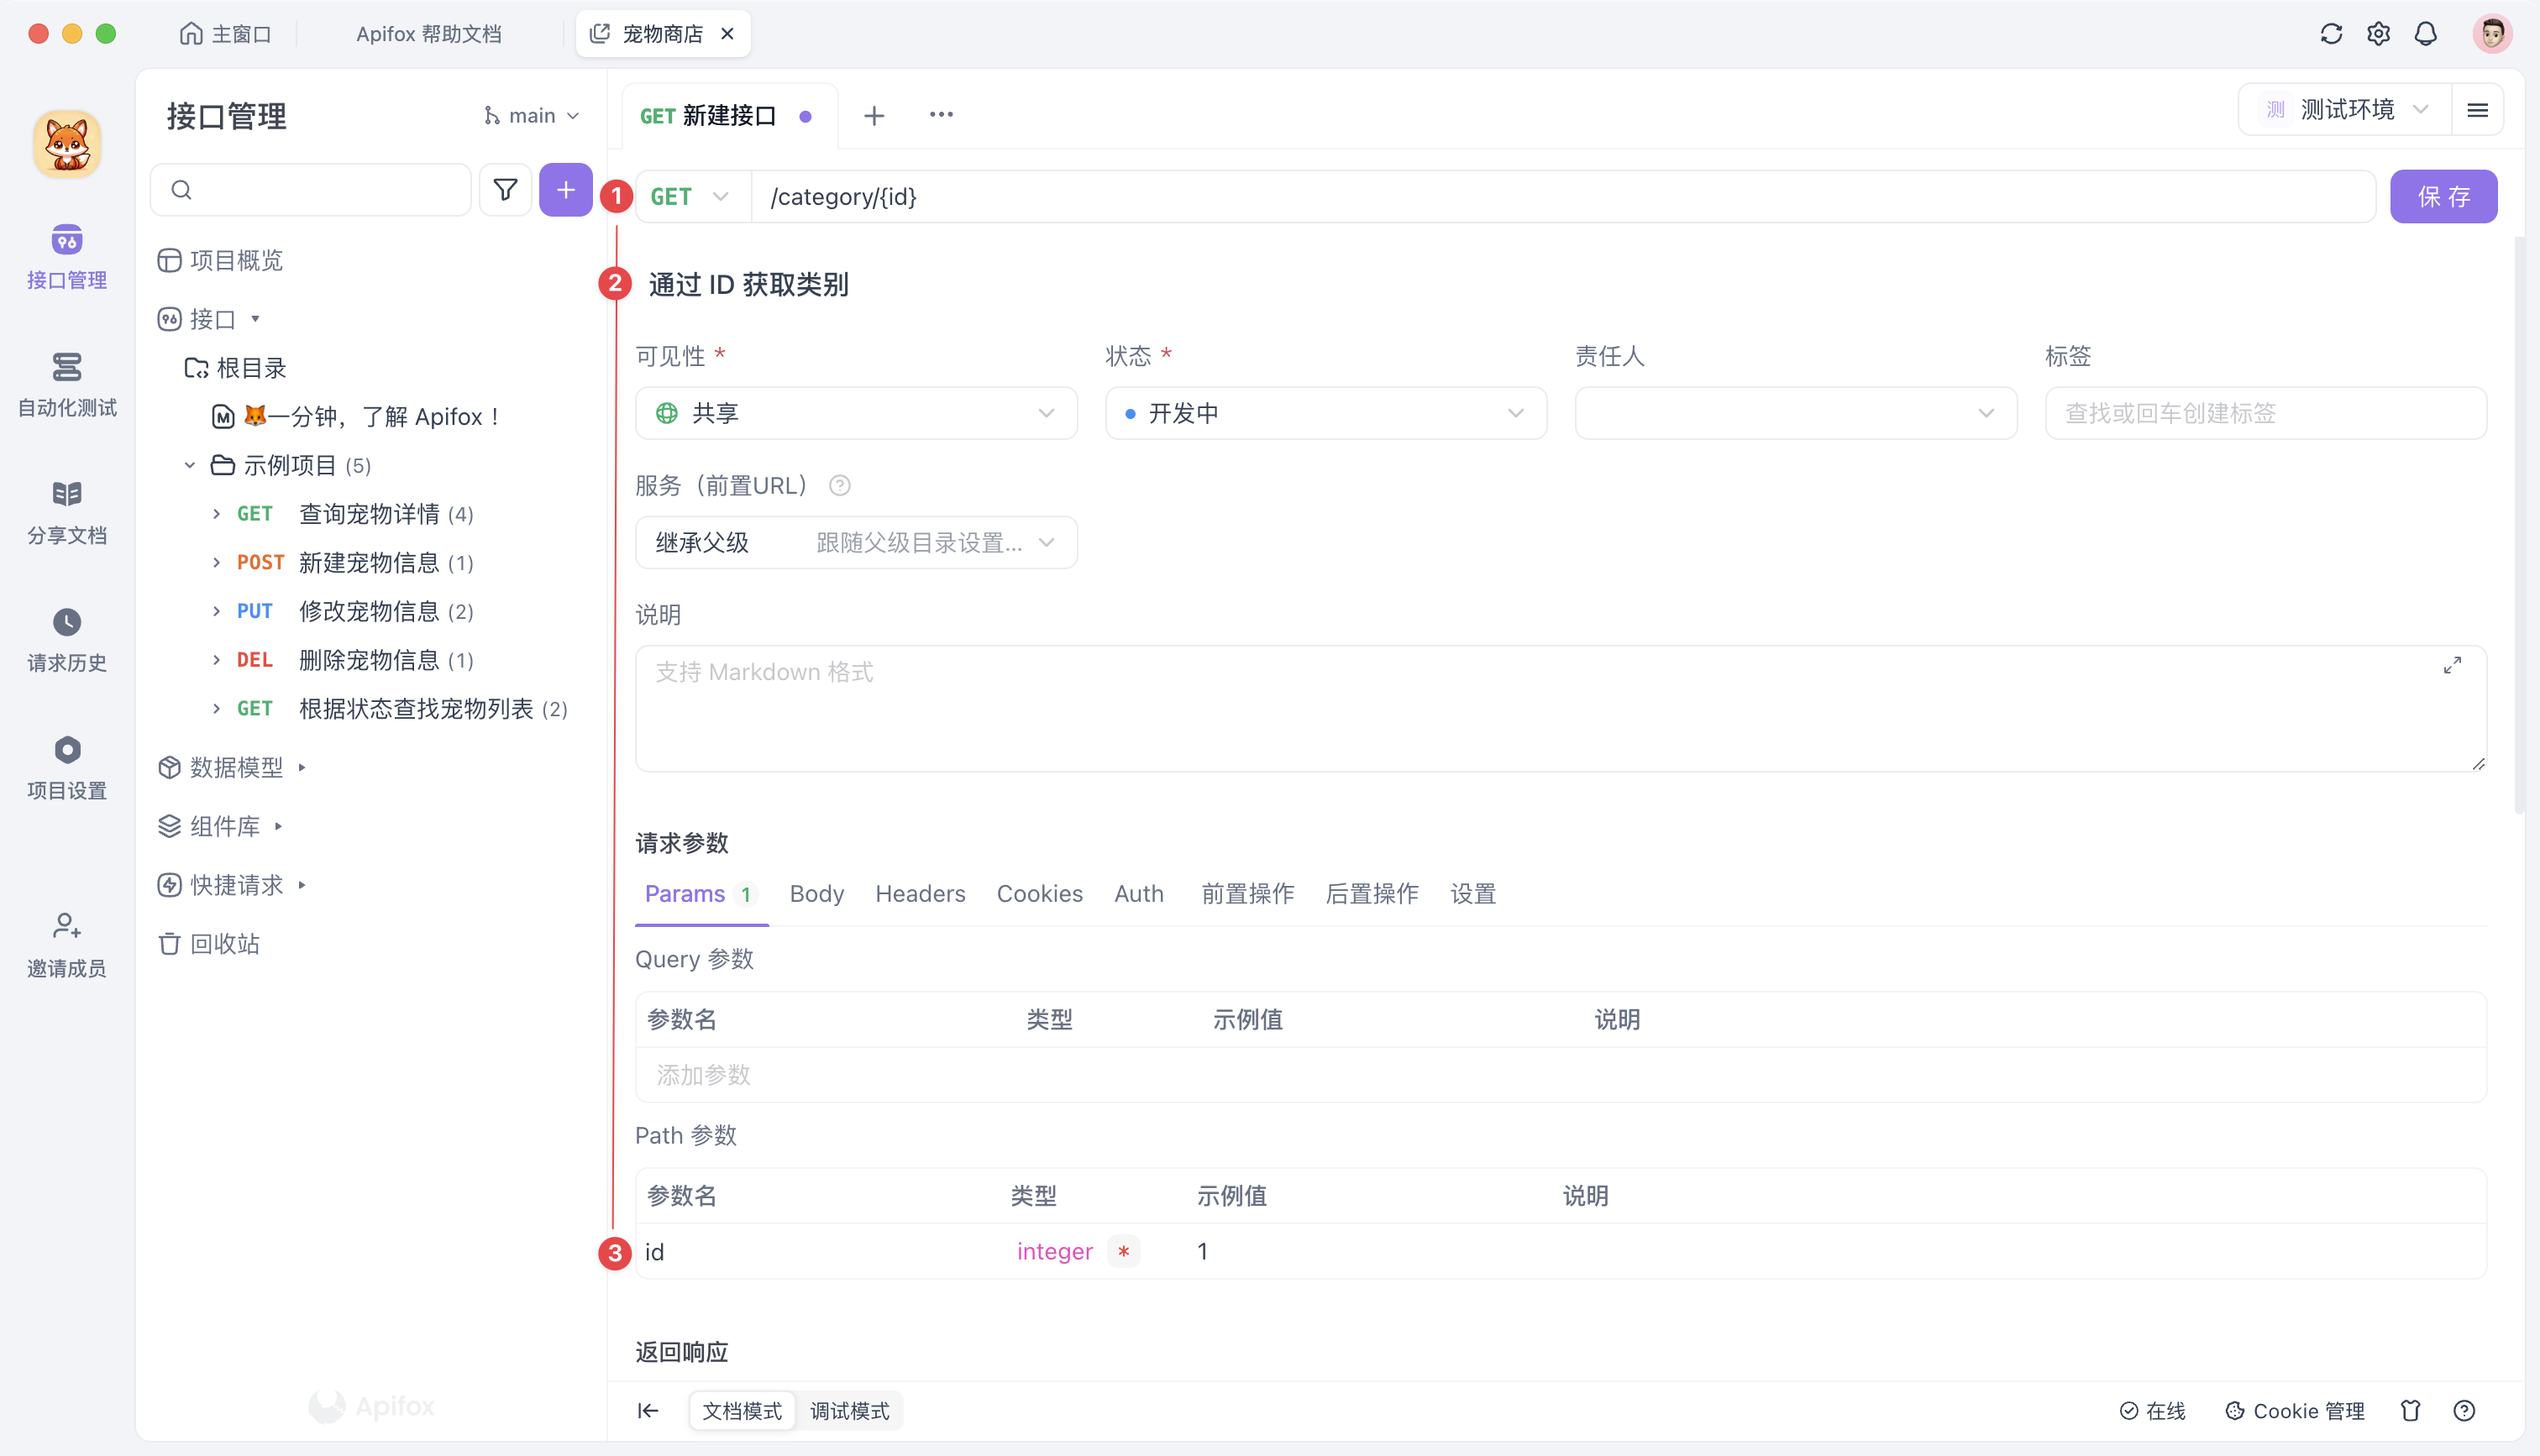Collapse the 示例项目 folder
The image size is (2540, 1456).
[x=189, y=464]
